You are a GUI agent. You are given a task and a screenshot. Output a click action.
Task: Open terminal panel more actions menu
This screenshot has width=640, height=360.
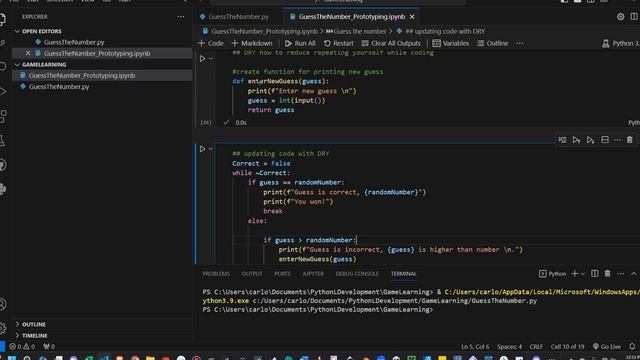620,274
